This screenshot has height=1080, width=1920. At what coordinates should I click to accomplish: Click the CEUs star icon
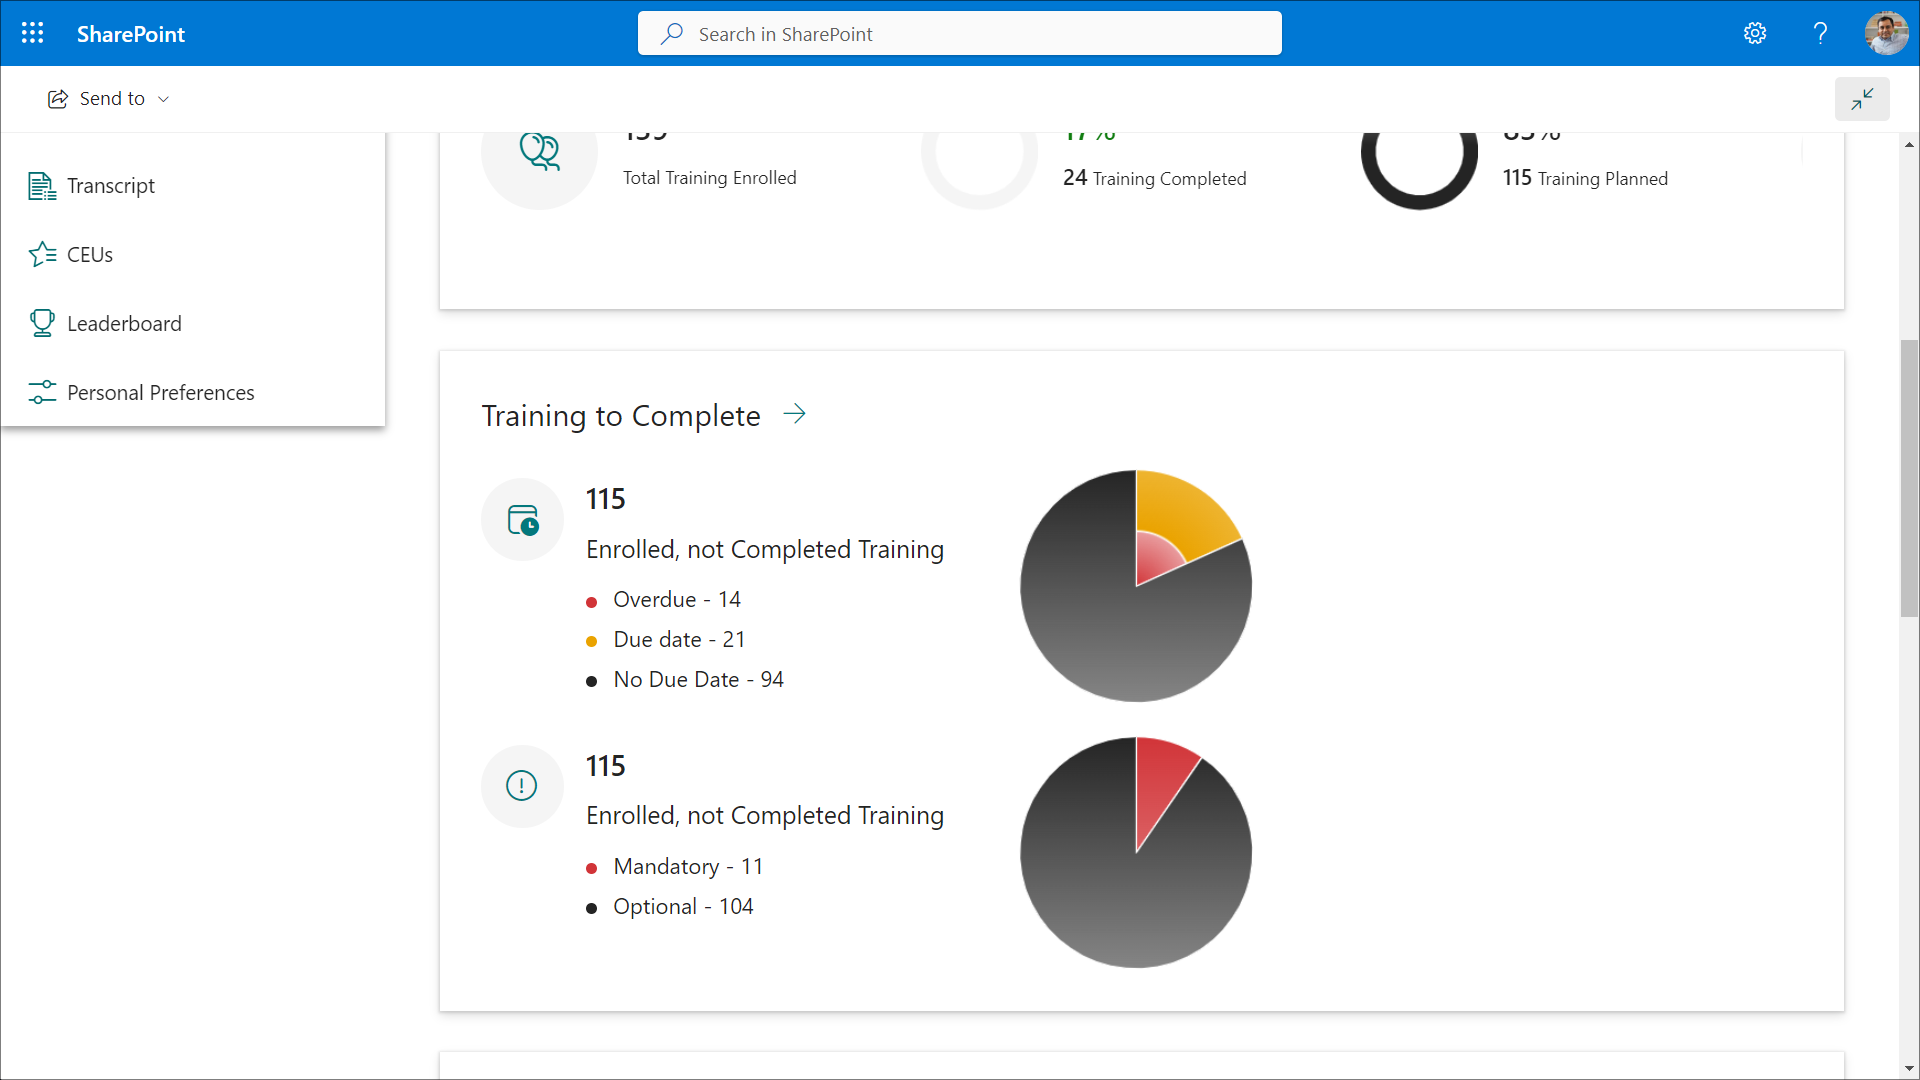42,255
